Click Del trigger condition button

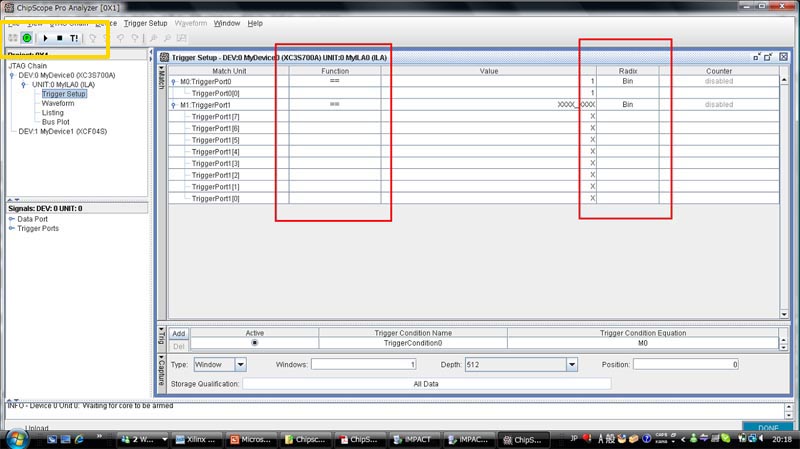179,346
